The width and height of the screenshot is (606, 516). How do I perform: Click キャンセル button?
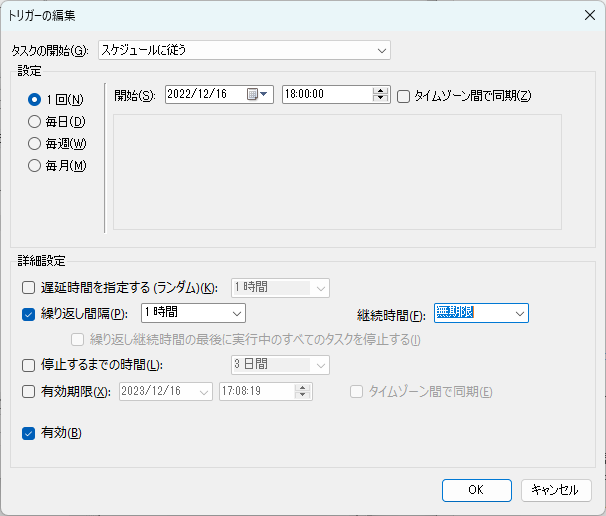coord(556,490)
